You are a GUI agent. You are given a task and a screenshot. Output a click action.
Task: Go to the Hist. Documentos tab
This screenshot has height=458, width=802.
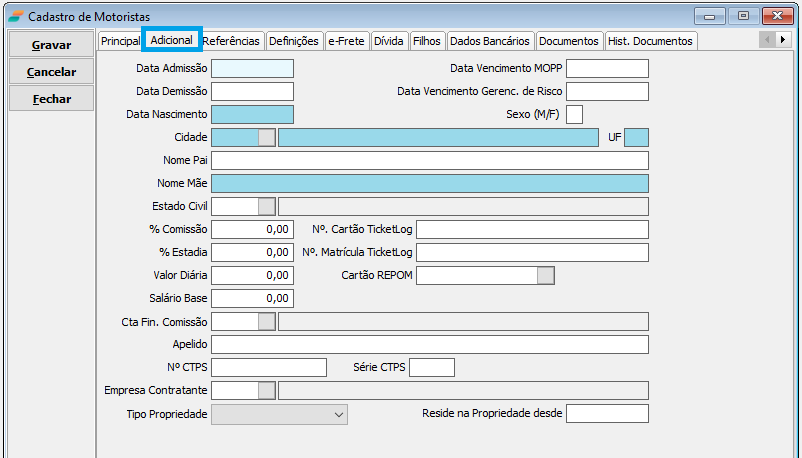[x=650, y=41]
